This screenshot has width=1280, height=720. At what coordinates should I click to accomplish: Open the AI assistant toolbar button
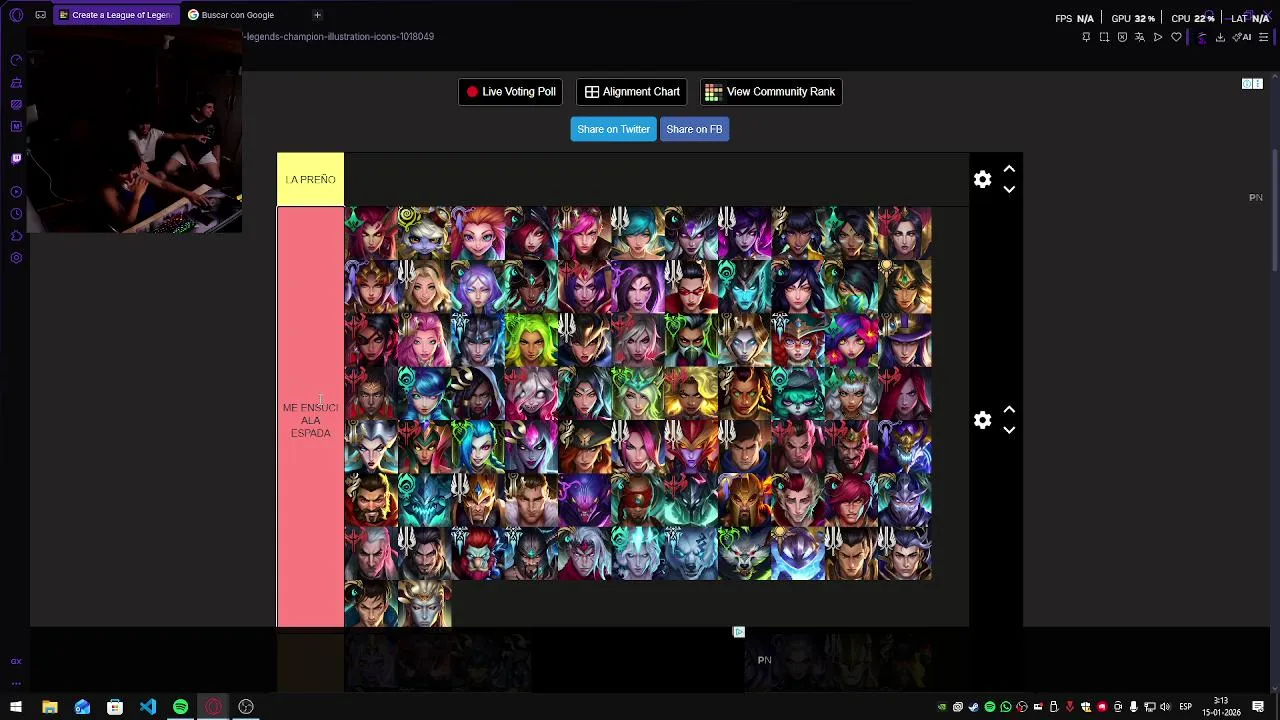(1242, 37)
